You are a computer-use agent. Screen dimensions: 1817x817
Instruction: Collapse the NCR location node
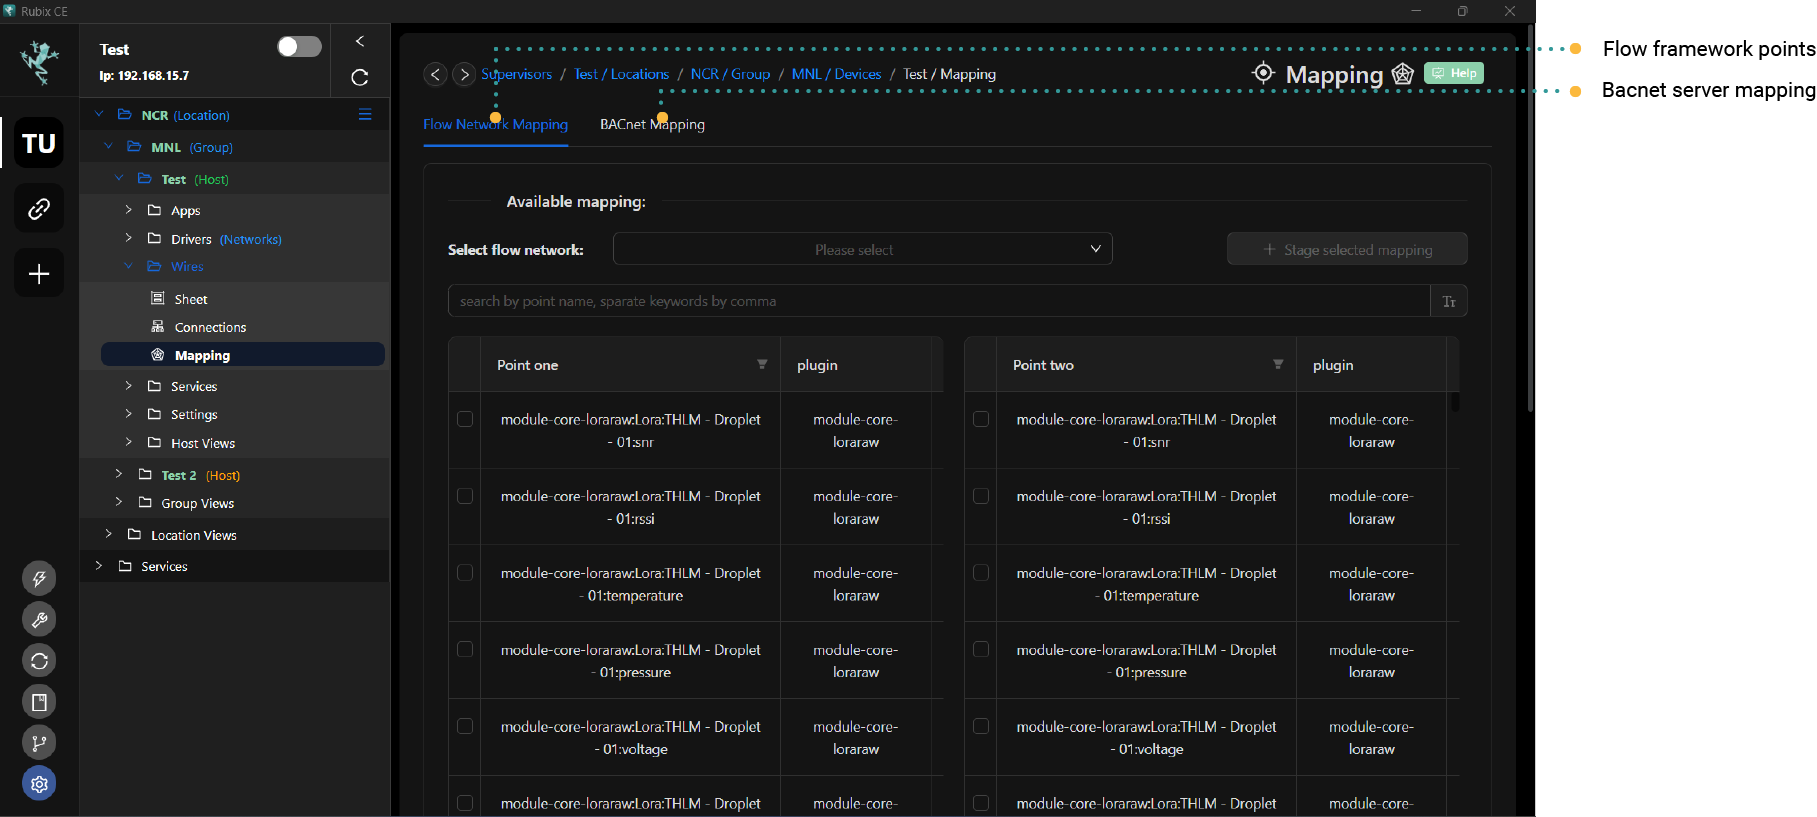tap(99, 114)
